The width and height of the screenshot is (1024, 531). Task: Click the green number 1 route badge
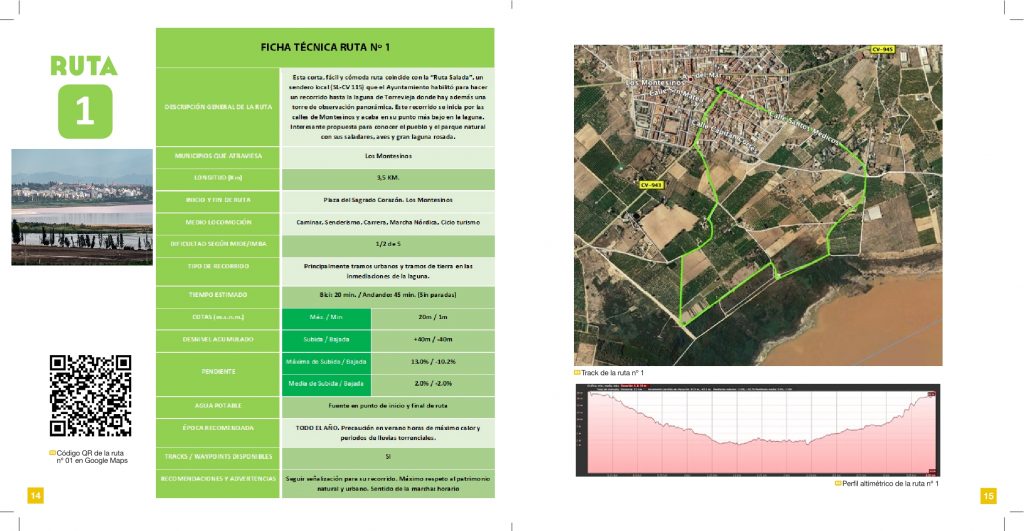(85, 111)
